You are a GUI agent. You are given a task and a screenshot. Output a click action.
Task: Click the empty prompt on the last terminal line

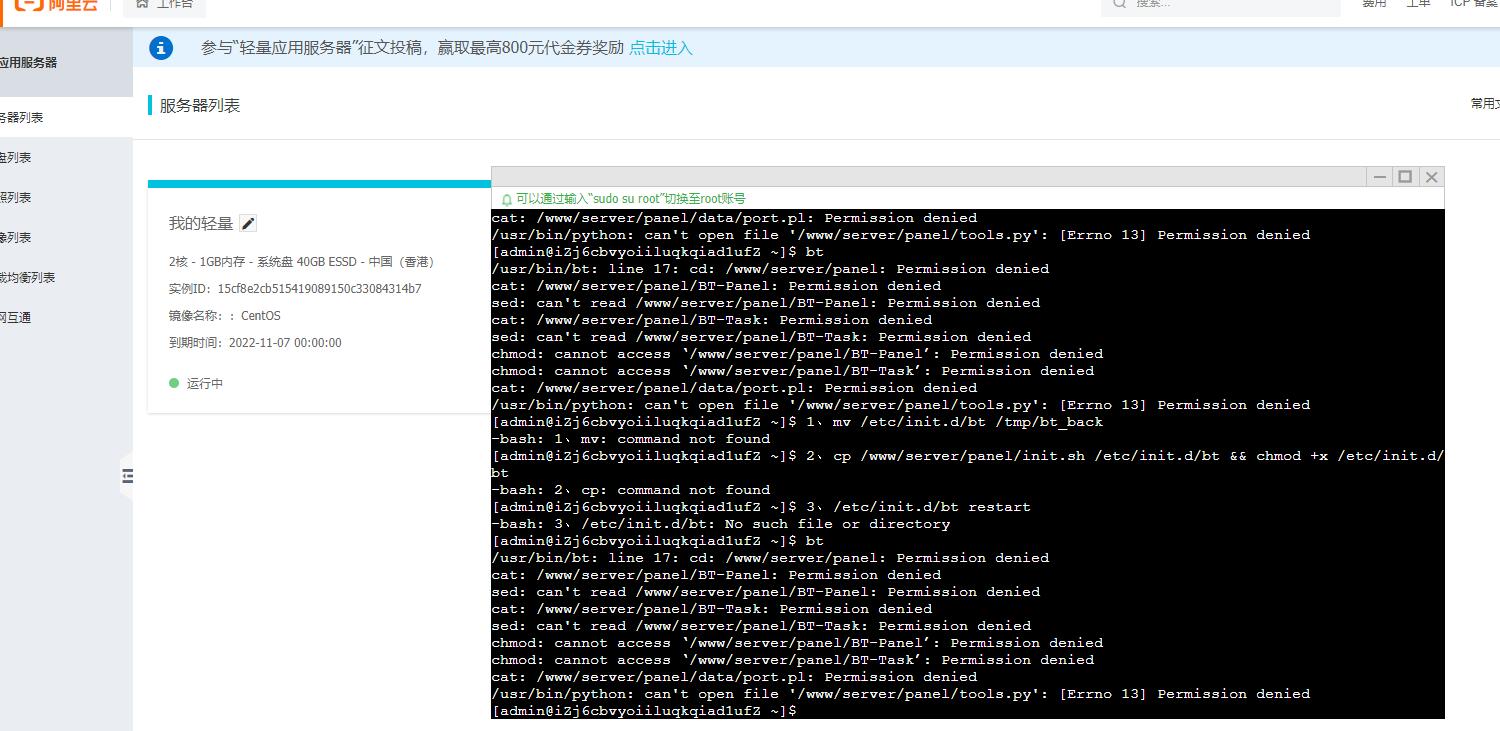[x=644, y=711]
